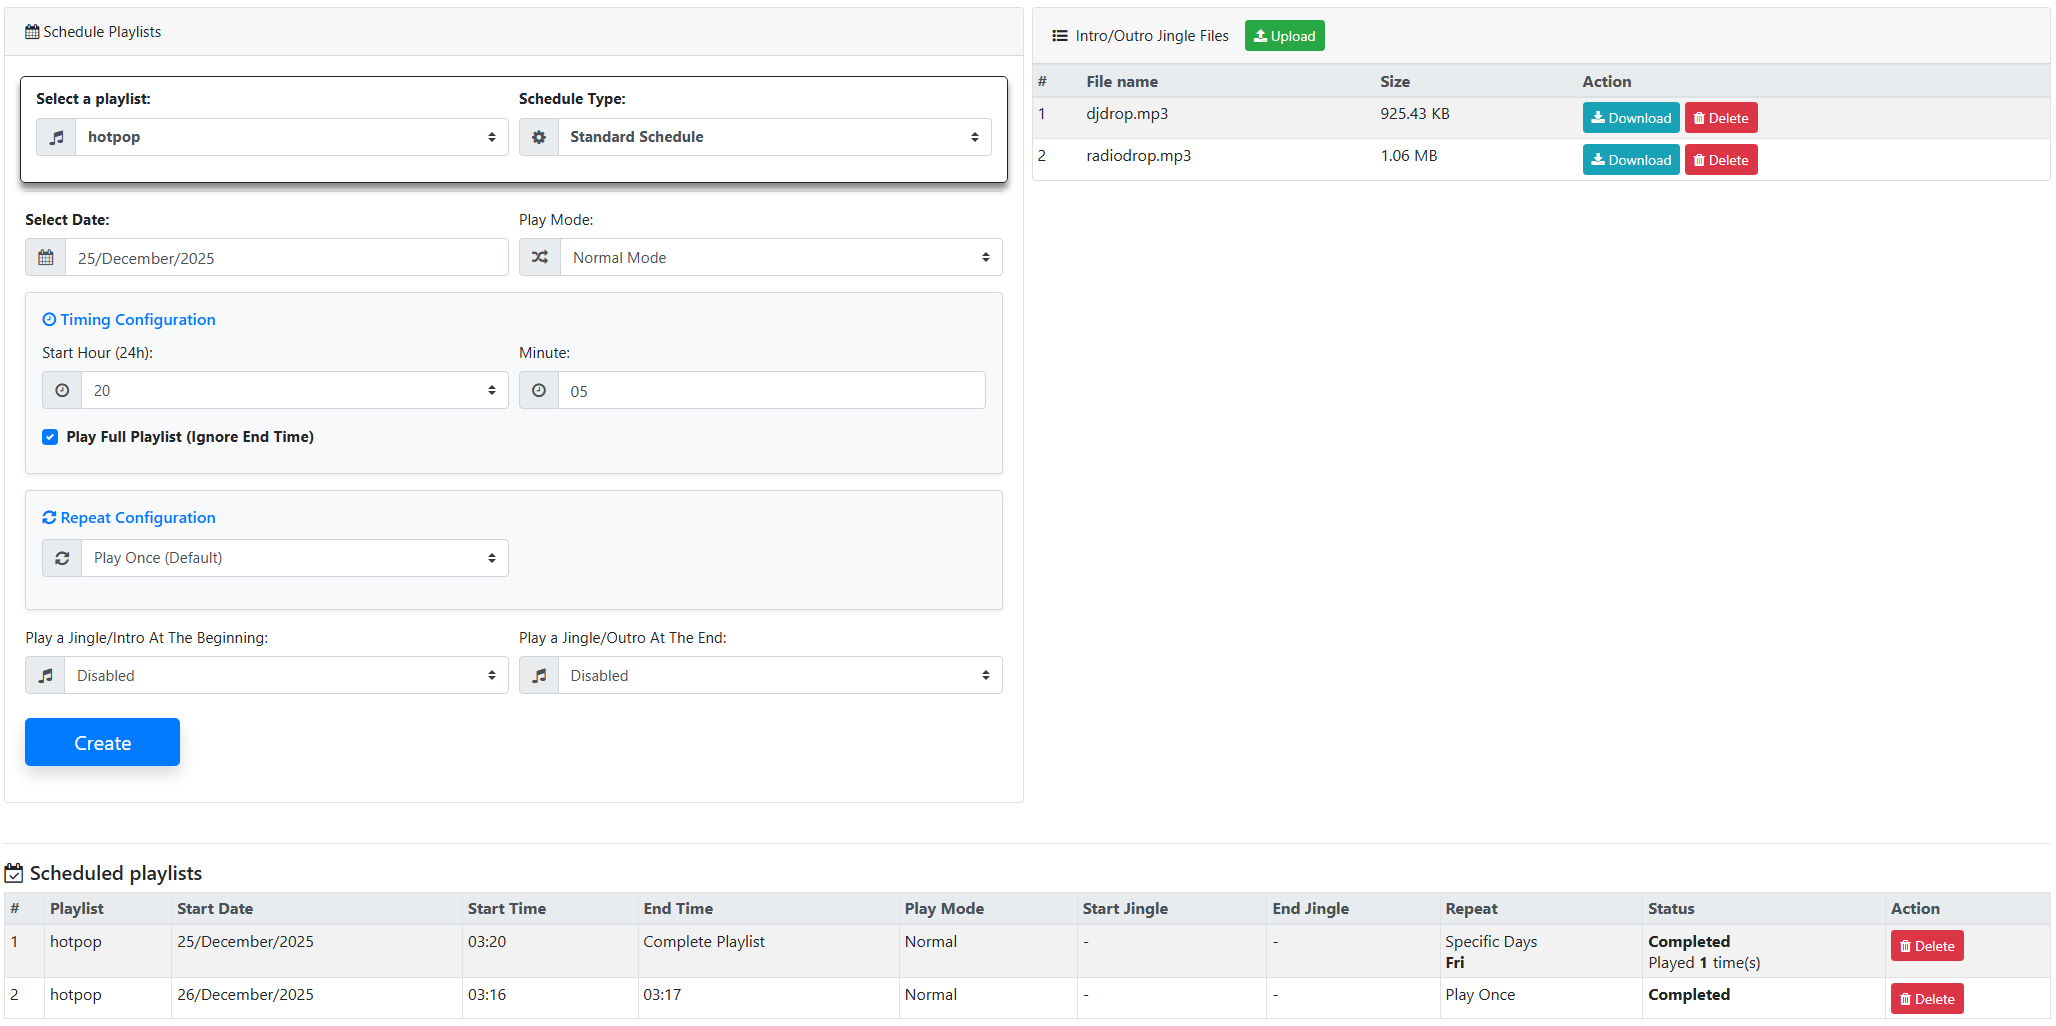This screenshot has width=2056, height=1026.
Task: Uncheck Play Full Playlist checkbox
Action: 50,437
